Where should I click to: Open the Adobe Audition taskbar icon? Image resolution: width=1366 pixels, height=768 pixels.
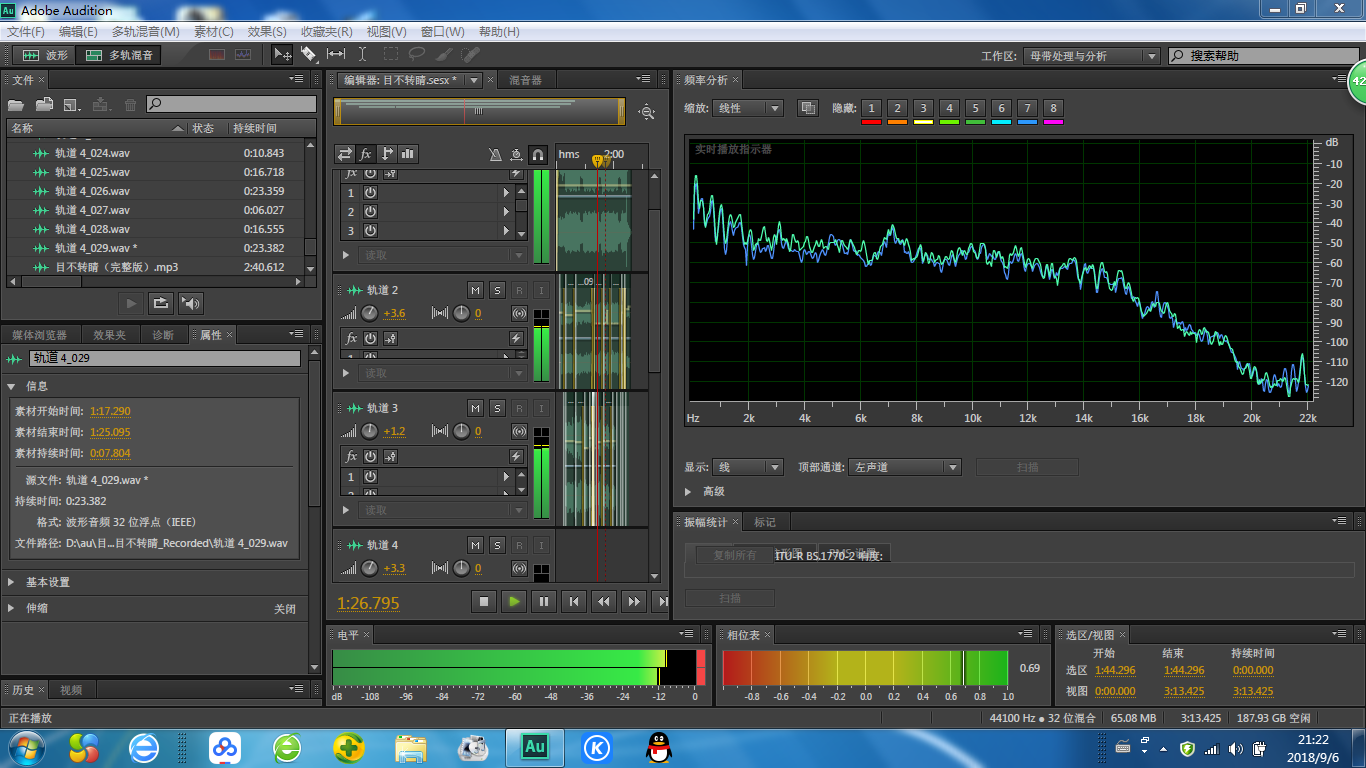(x=535, y=746)
